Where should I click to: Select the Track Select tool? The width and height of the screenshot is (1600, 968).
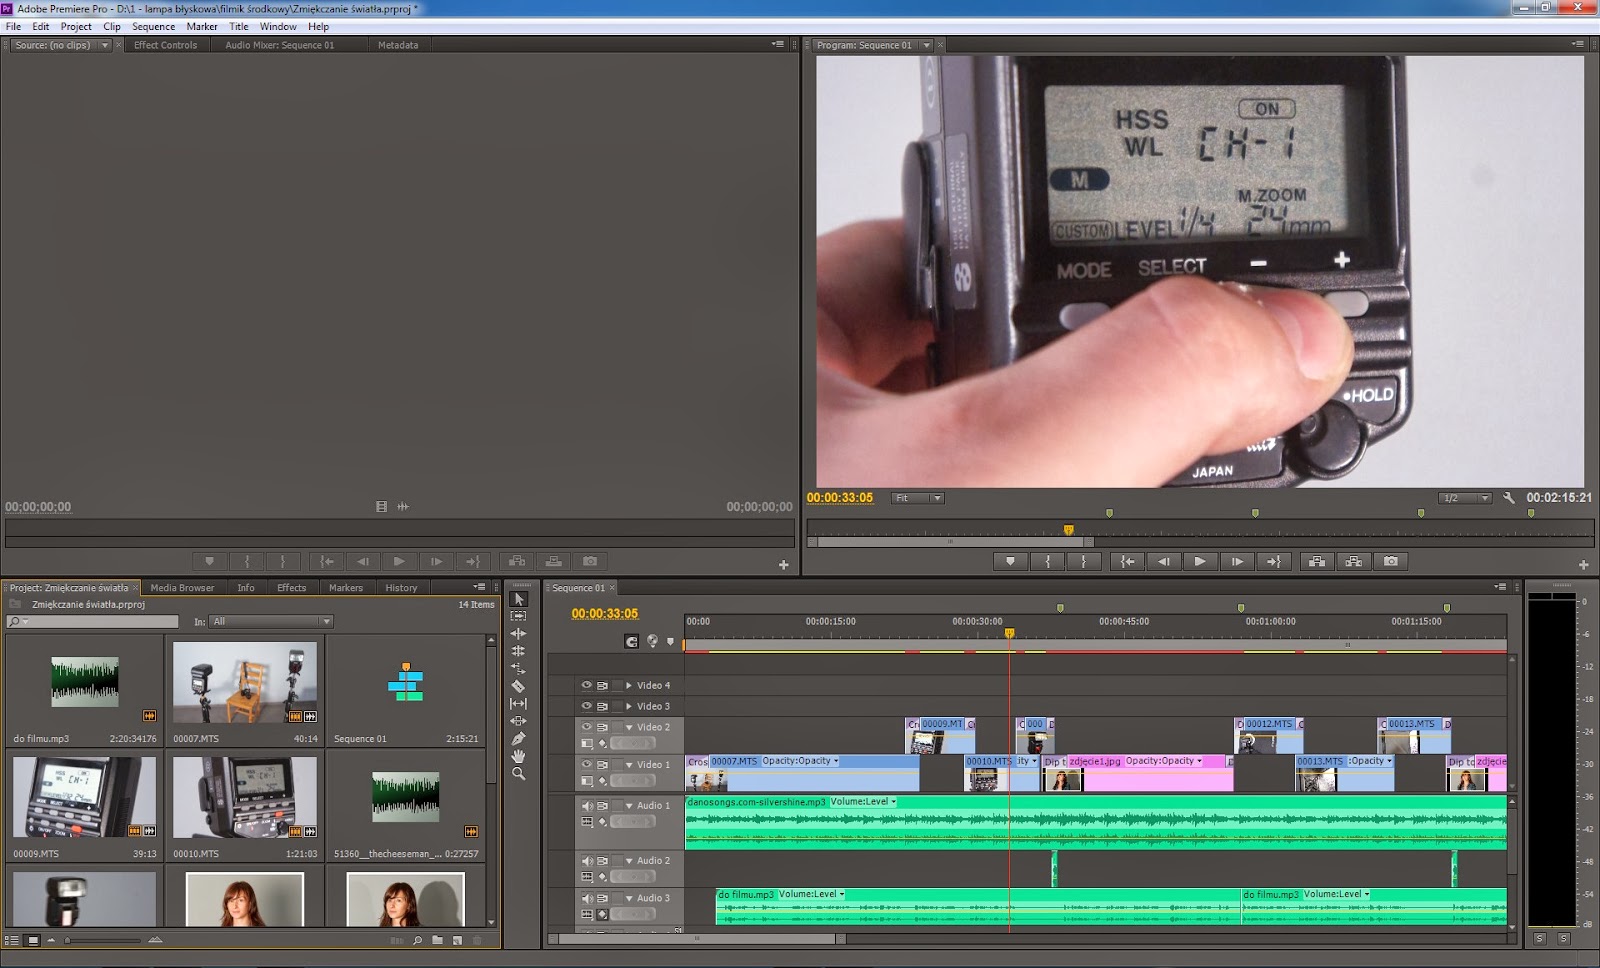(x=518, y=616)
